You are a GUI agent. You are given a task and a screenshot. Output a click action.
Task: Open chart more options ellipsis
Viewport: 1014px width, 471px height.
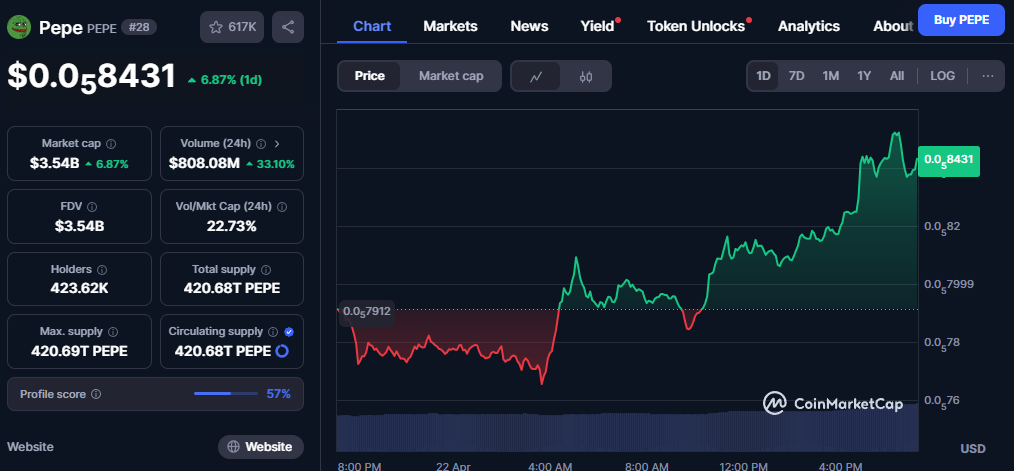coord(987,76)
